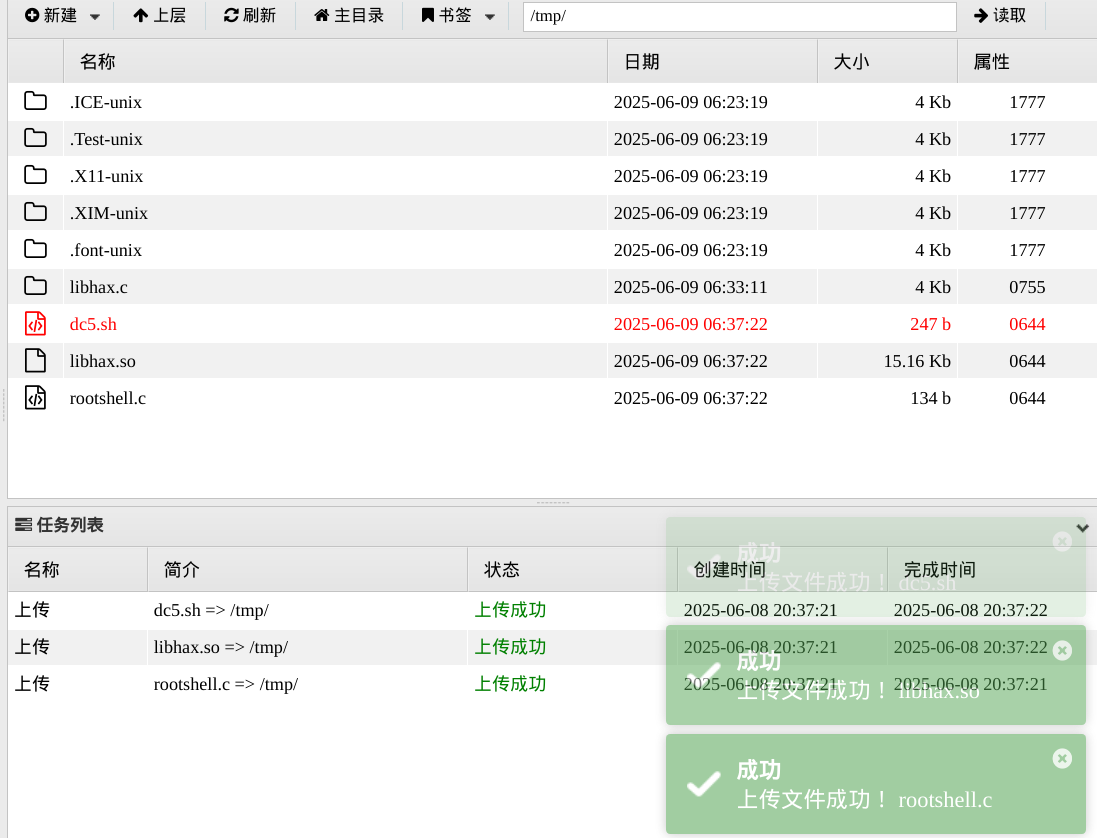Sort files by the 大小 column header
This screenshot has width=1097, height=838.
click(887, 62)
